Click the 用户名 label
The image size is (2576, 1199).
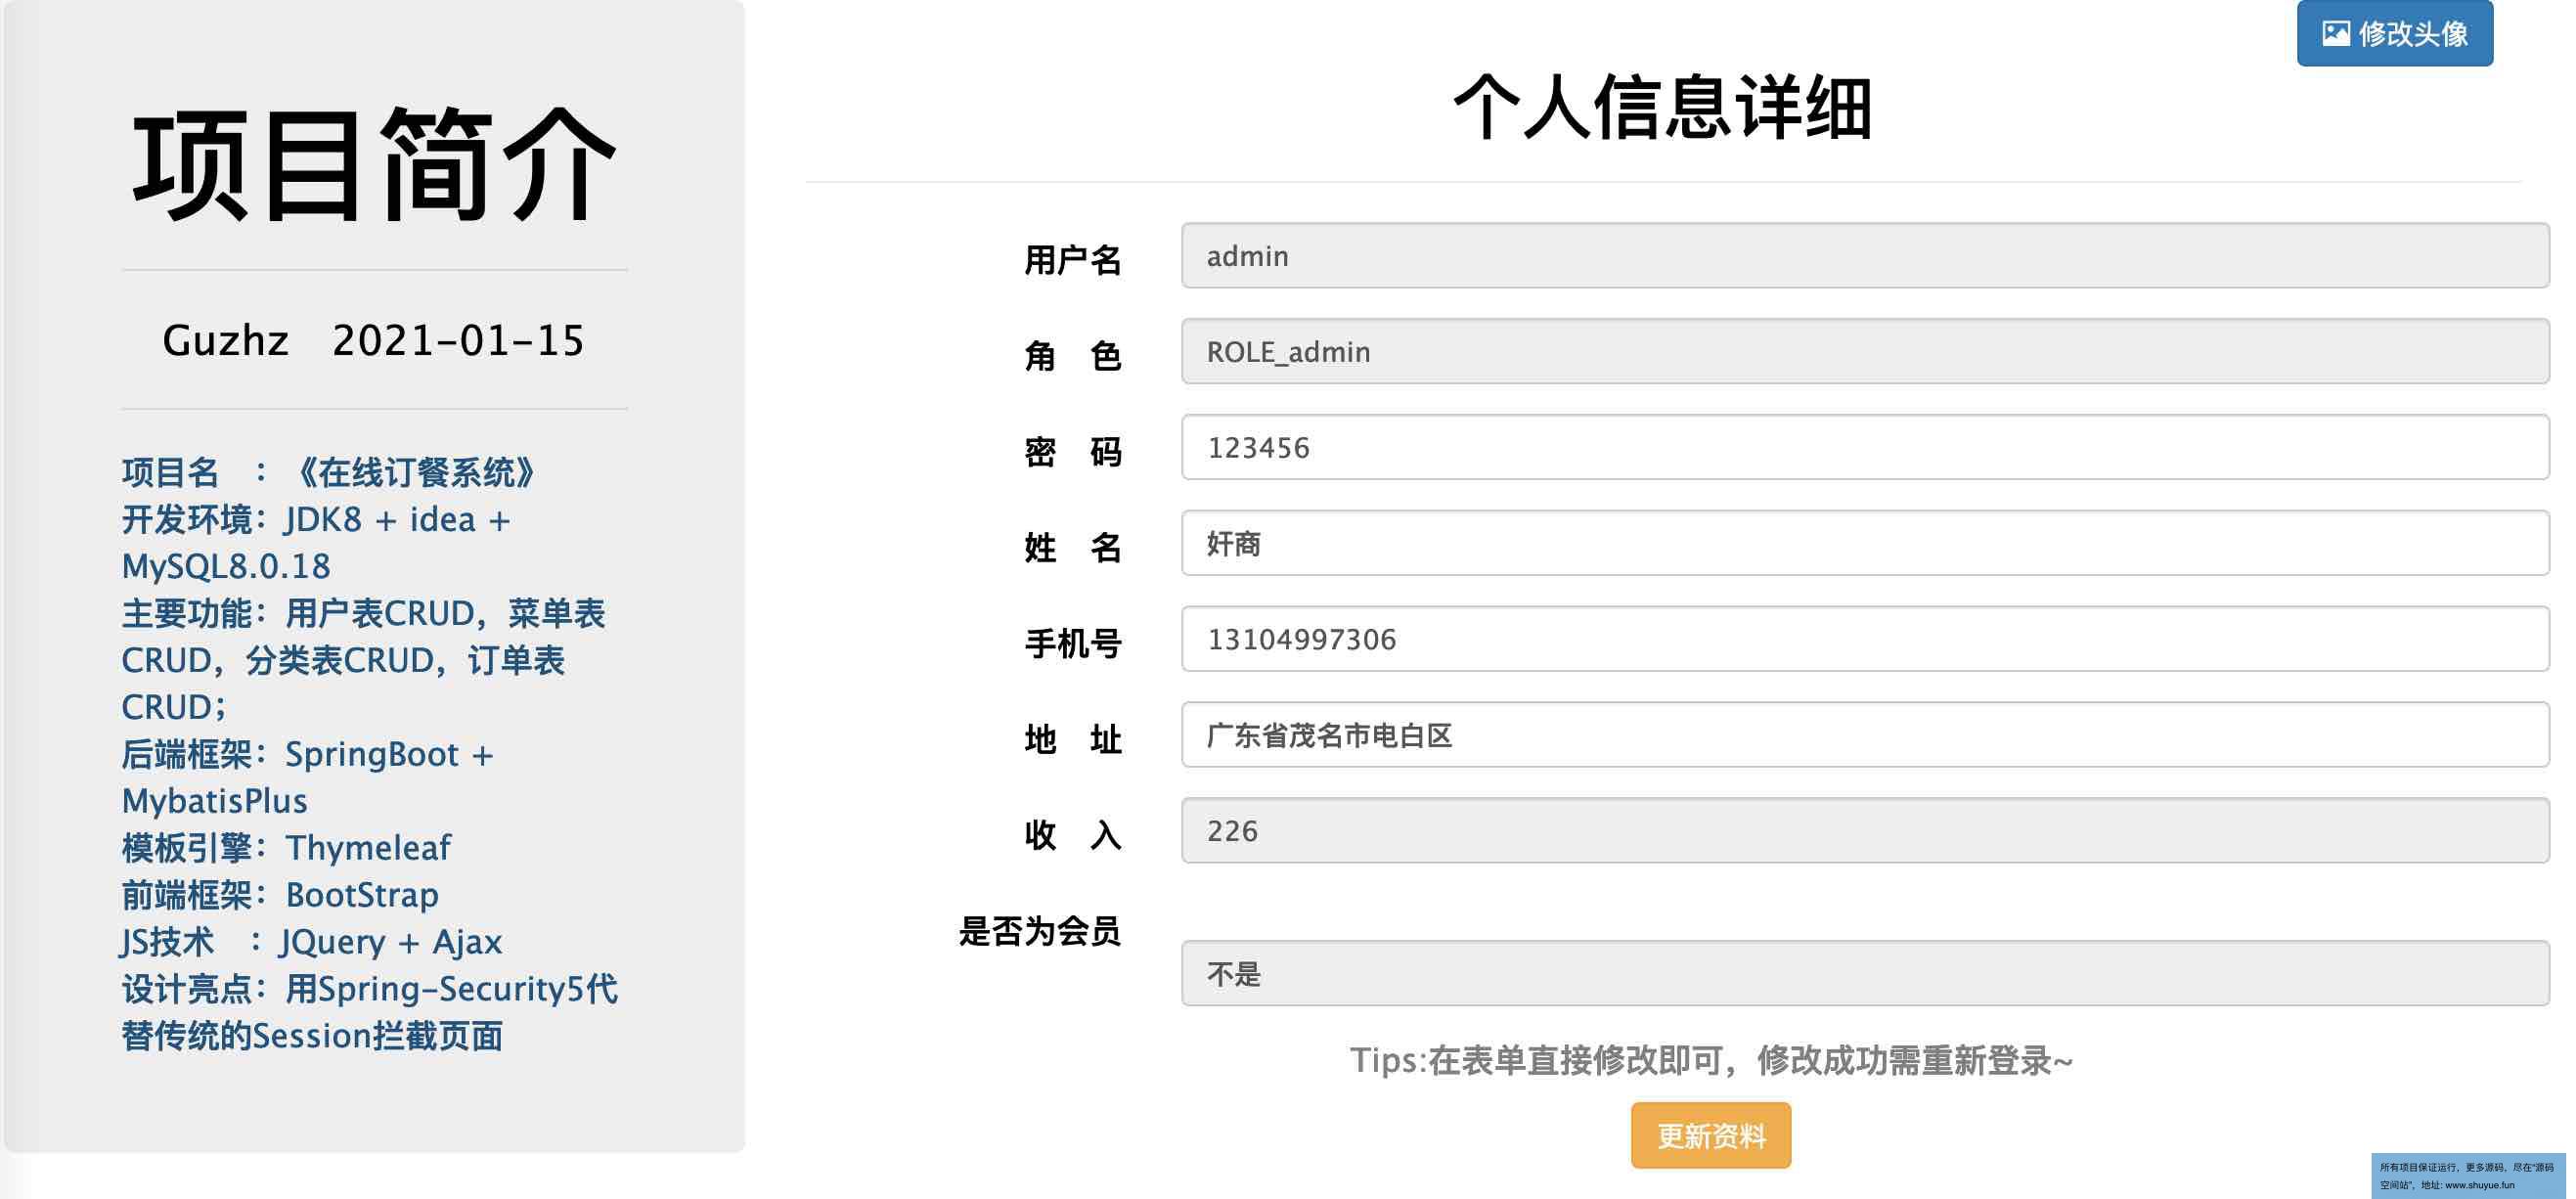(x=1072, y=260)
